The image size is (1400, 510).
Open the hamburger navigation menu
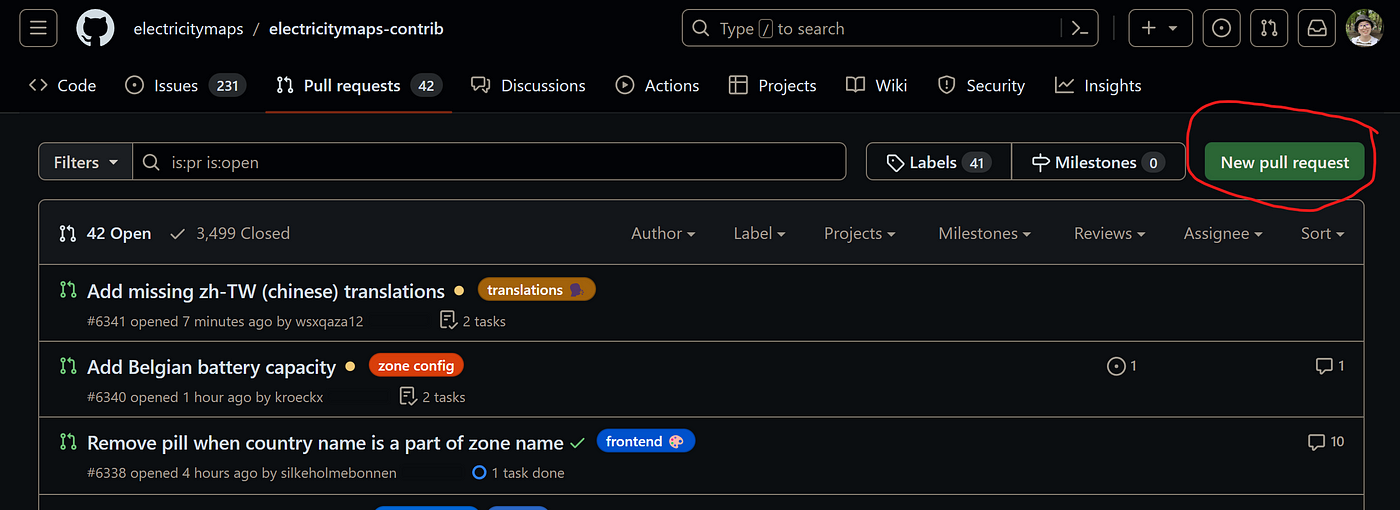point(38,29)
